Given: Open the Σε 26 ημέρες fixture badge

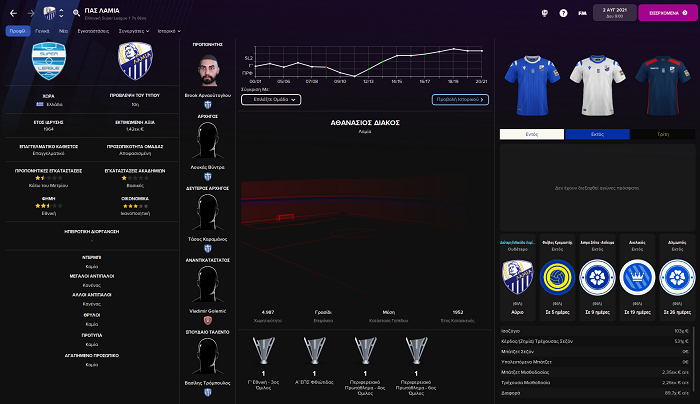Looking at the screenshot, I should 677,277.
